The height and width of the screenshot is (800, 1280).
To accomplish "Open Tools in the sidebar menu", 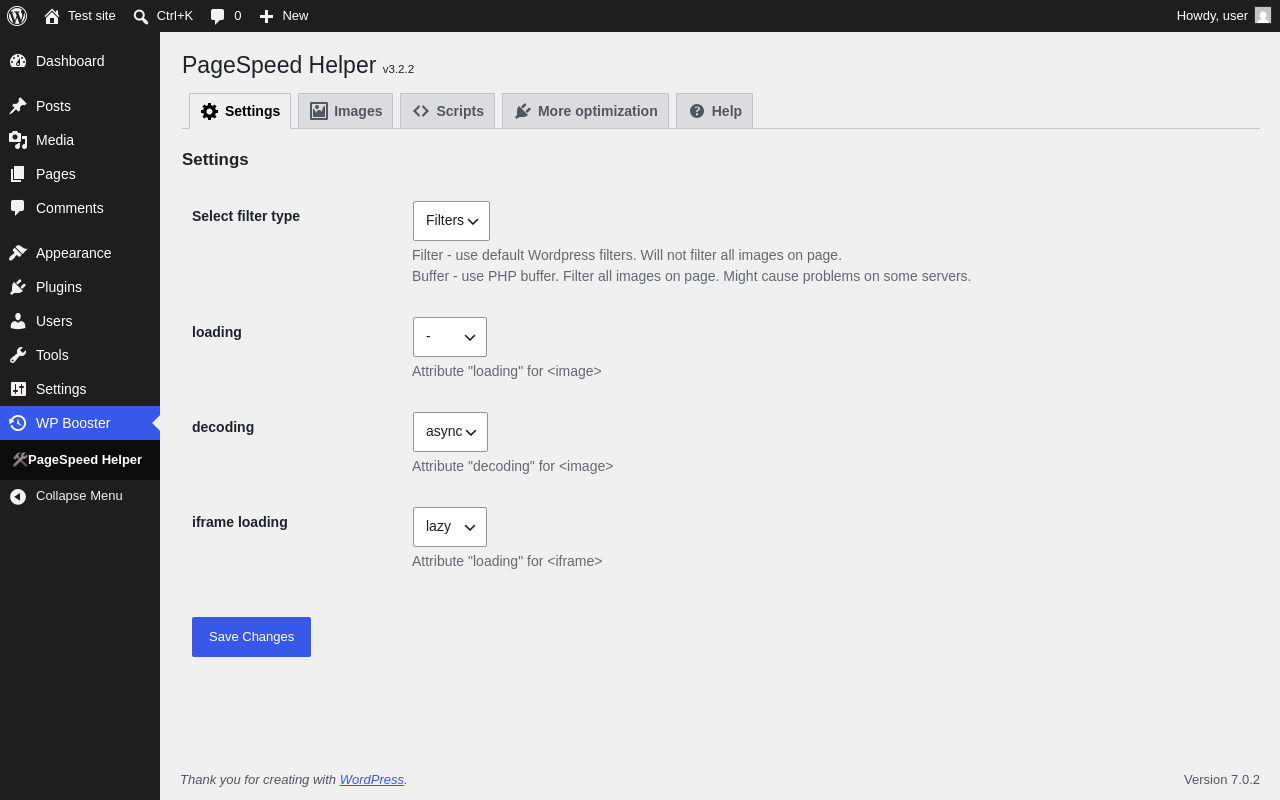I will pyautogui.click(x=80, y=355).
